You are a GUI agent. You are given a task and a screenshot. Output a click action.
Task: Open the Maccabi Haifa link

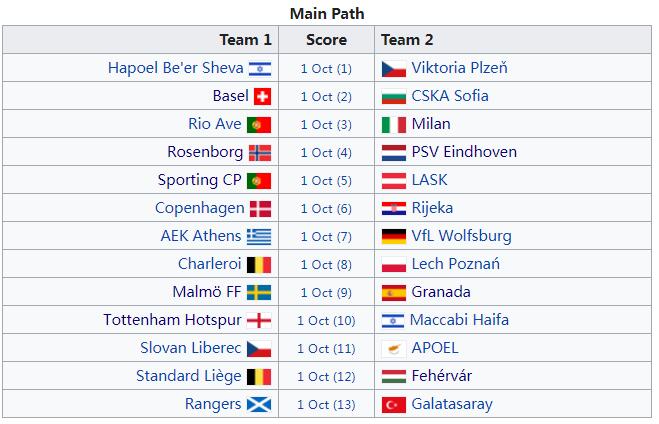(459, 320)
